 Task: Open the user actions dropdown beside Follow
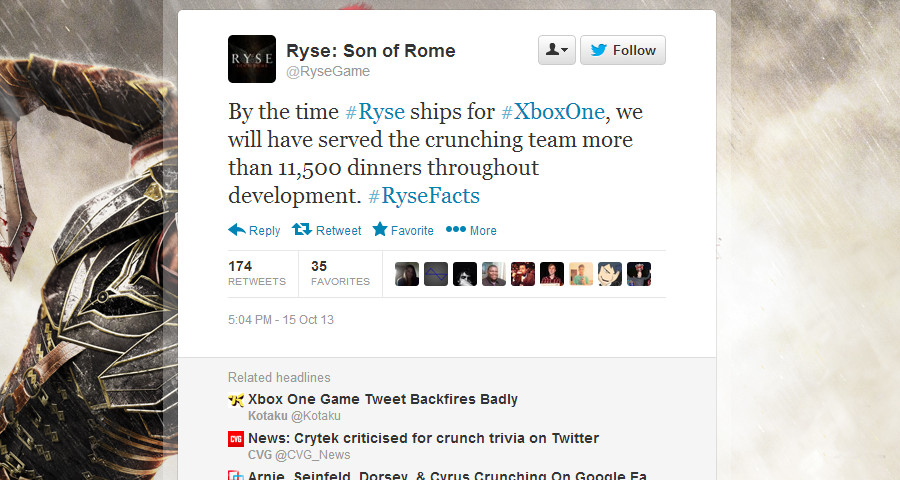tap(556, 50)
